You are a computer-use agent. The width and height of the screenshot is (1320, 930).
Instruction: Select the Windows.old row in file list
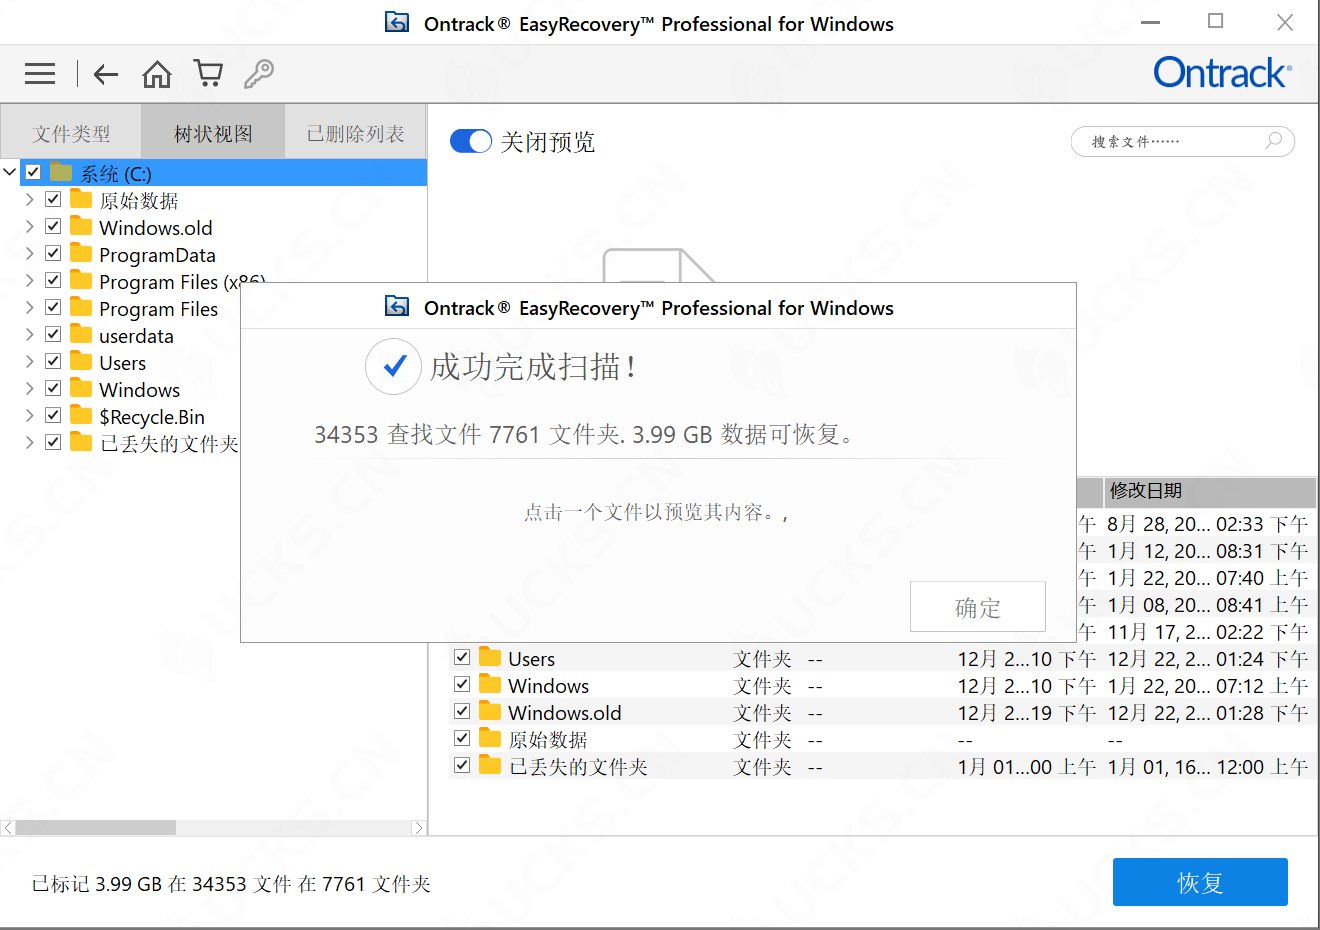click(x=883, y=712)
